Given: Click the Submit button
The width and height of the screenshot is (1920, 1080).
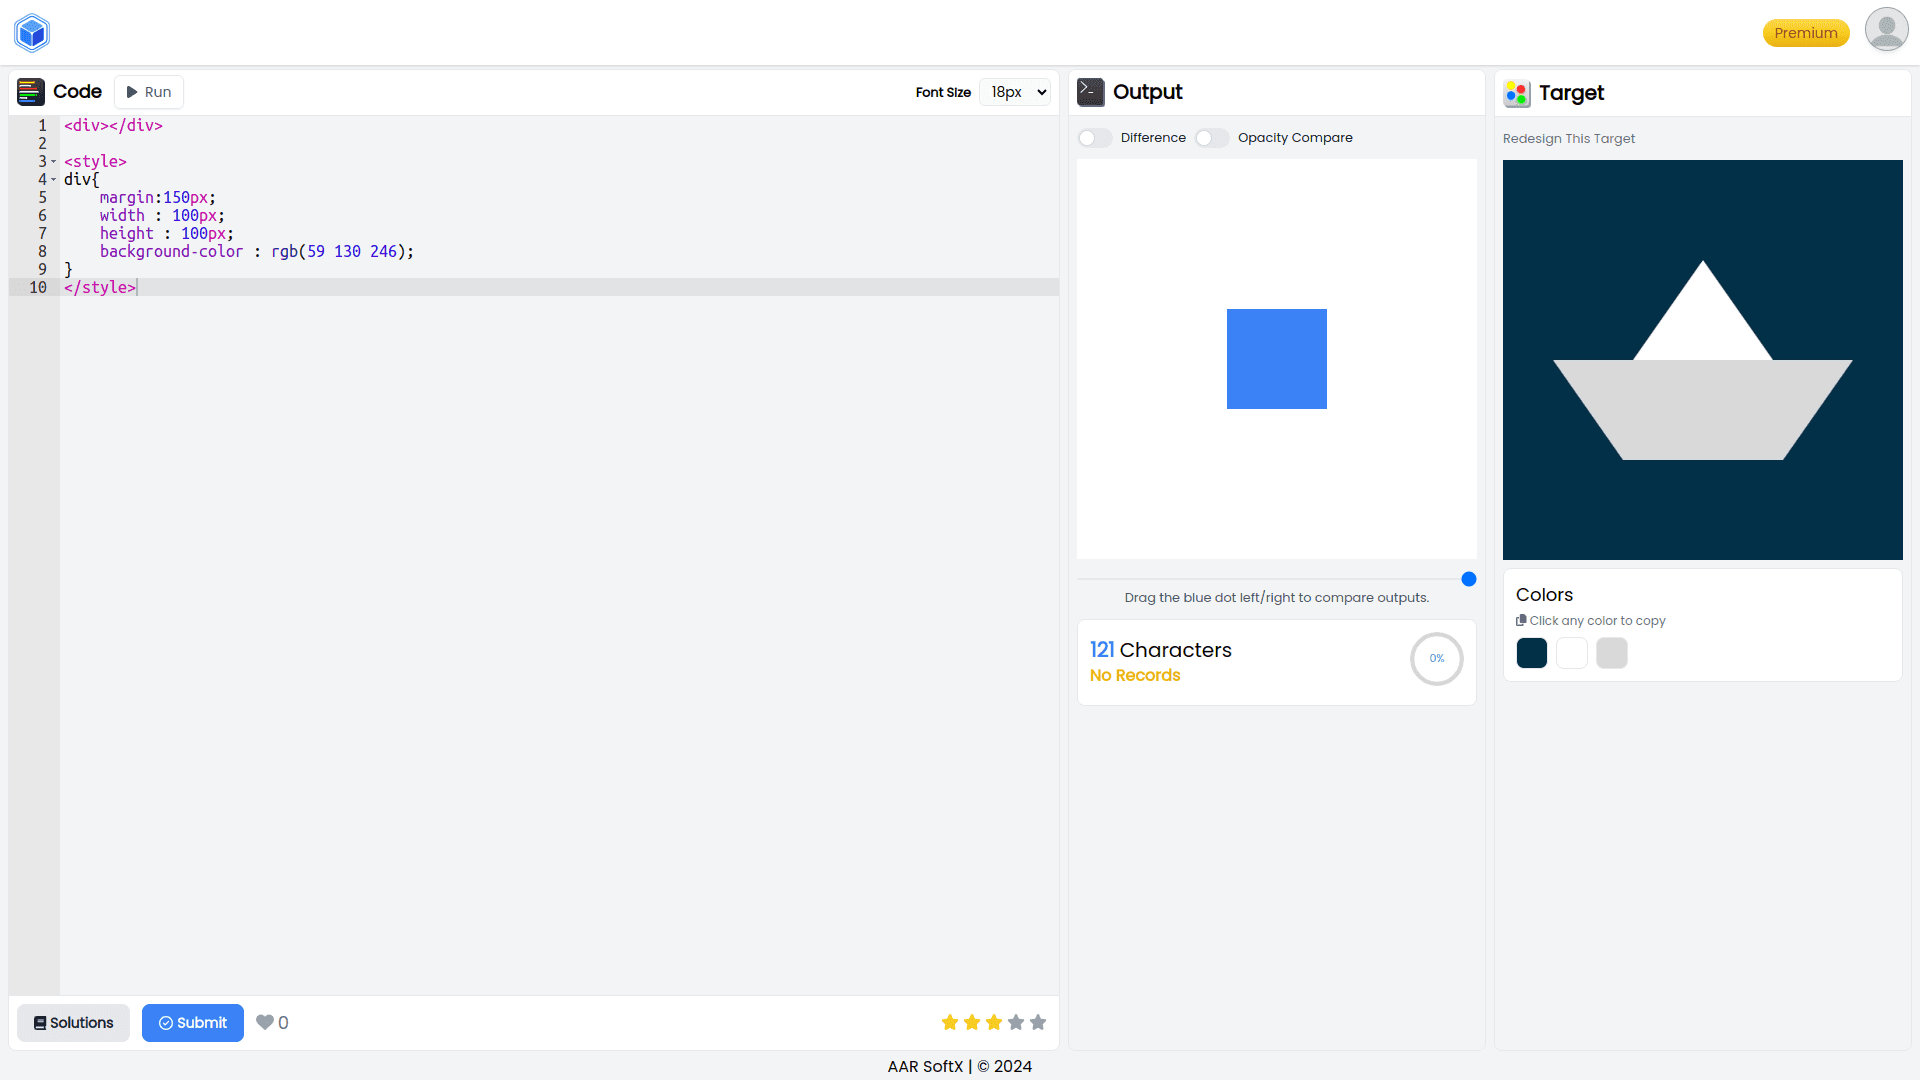Looking at the screenshot, I should tap(193, 1022).
